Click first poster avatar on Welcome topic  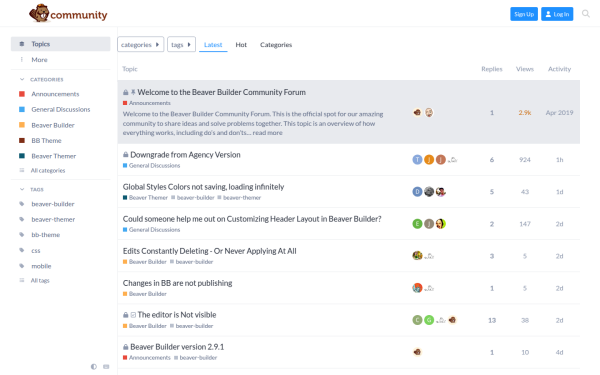pos(417,112)
